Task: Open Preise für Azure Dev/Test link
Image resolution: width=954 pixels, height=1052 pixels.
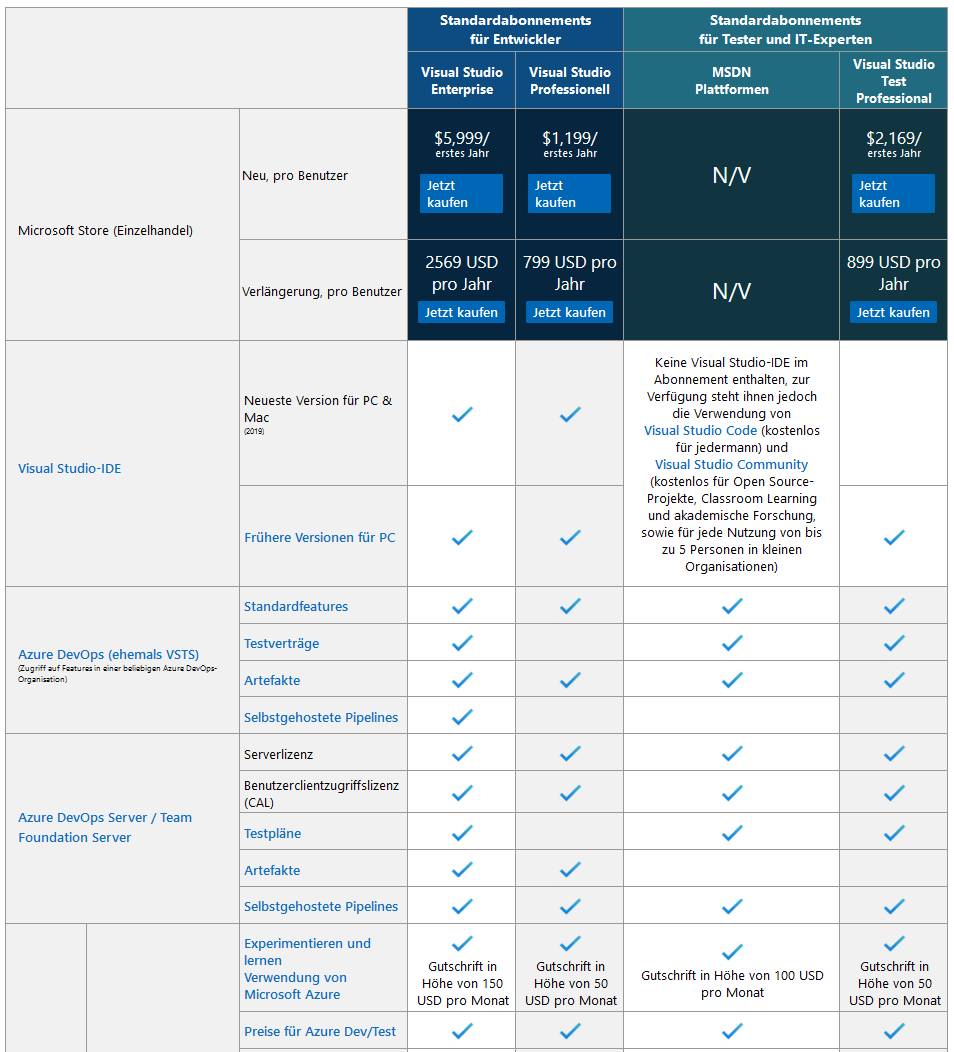Action: (x=320, y=1031)
